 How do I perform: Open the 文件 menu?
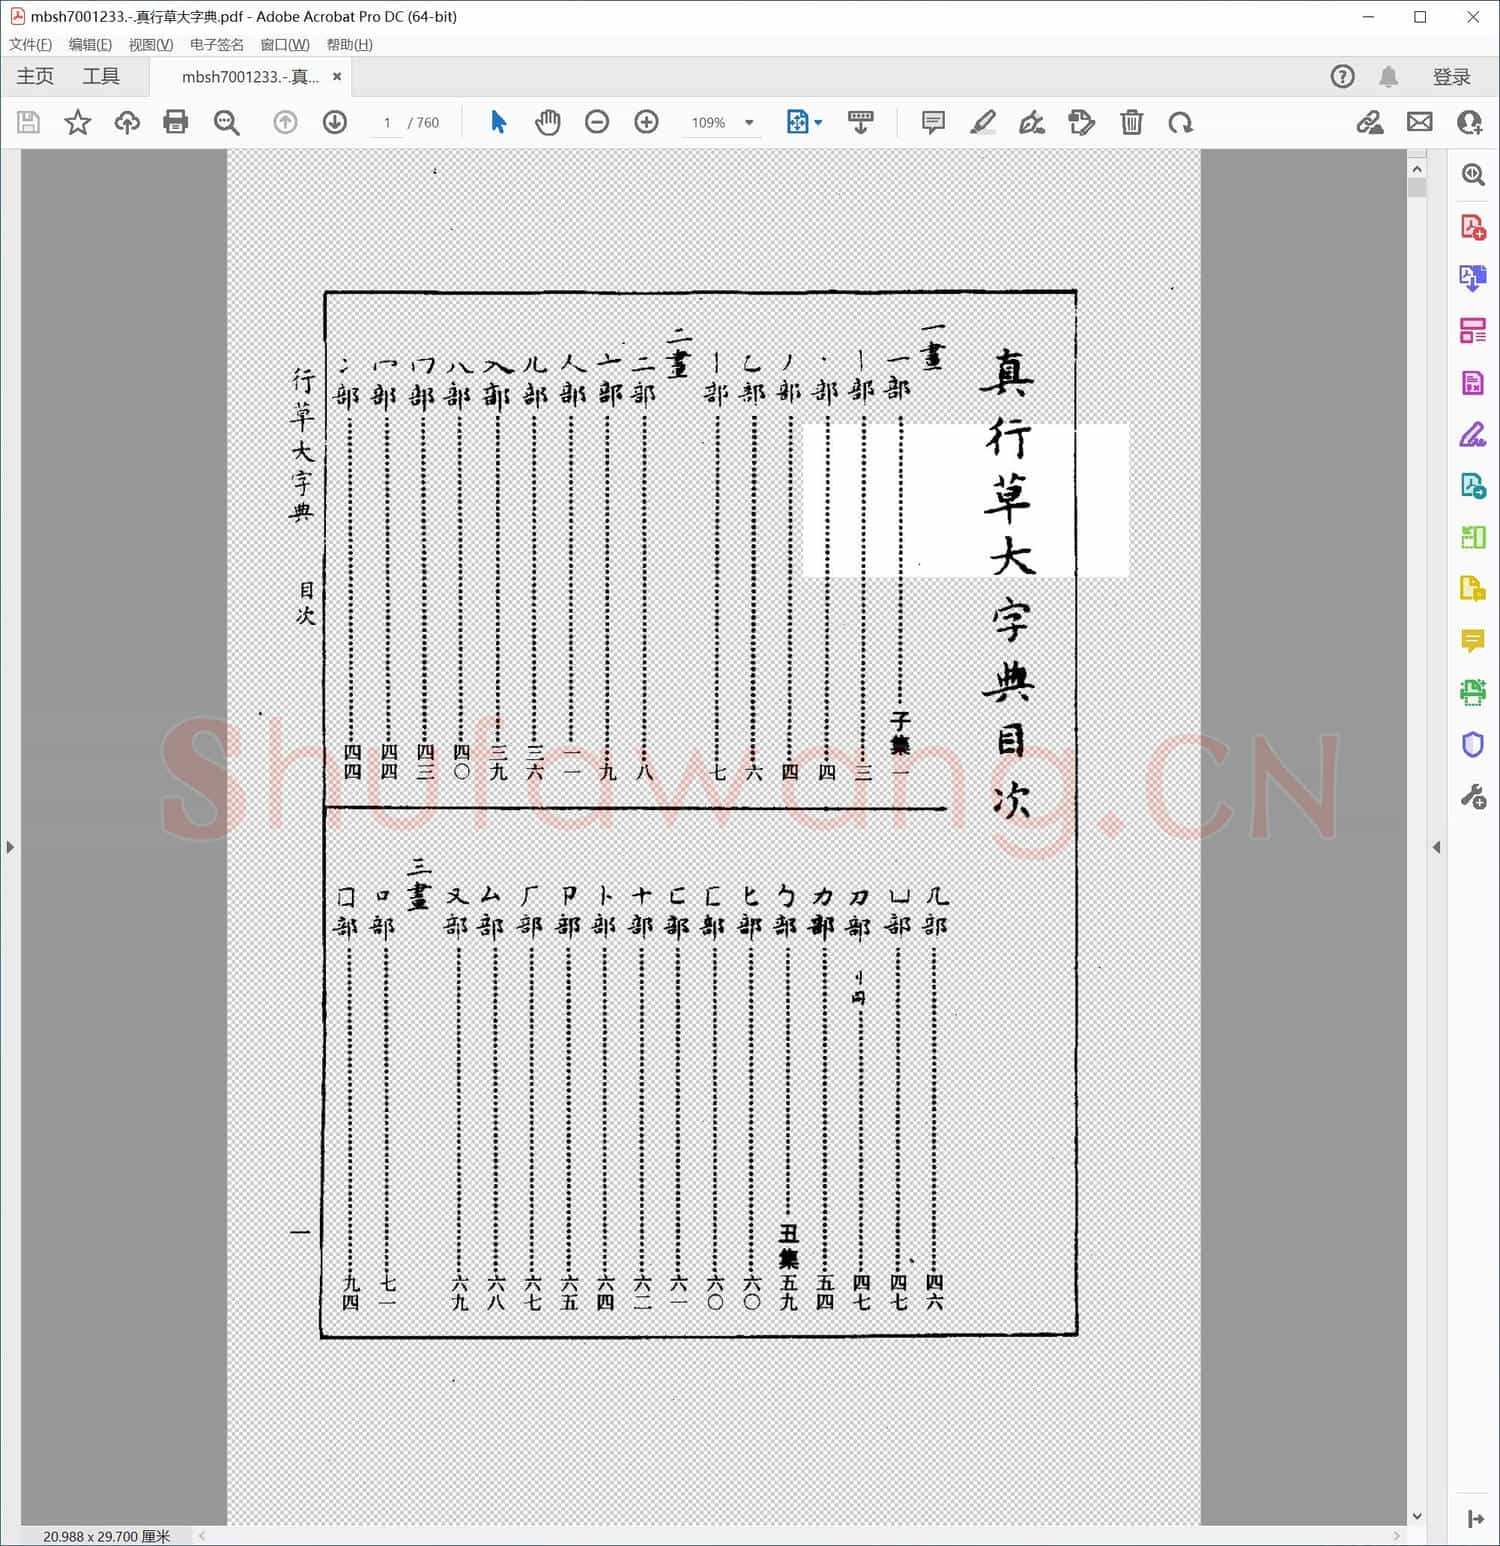point(30,44)
